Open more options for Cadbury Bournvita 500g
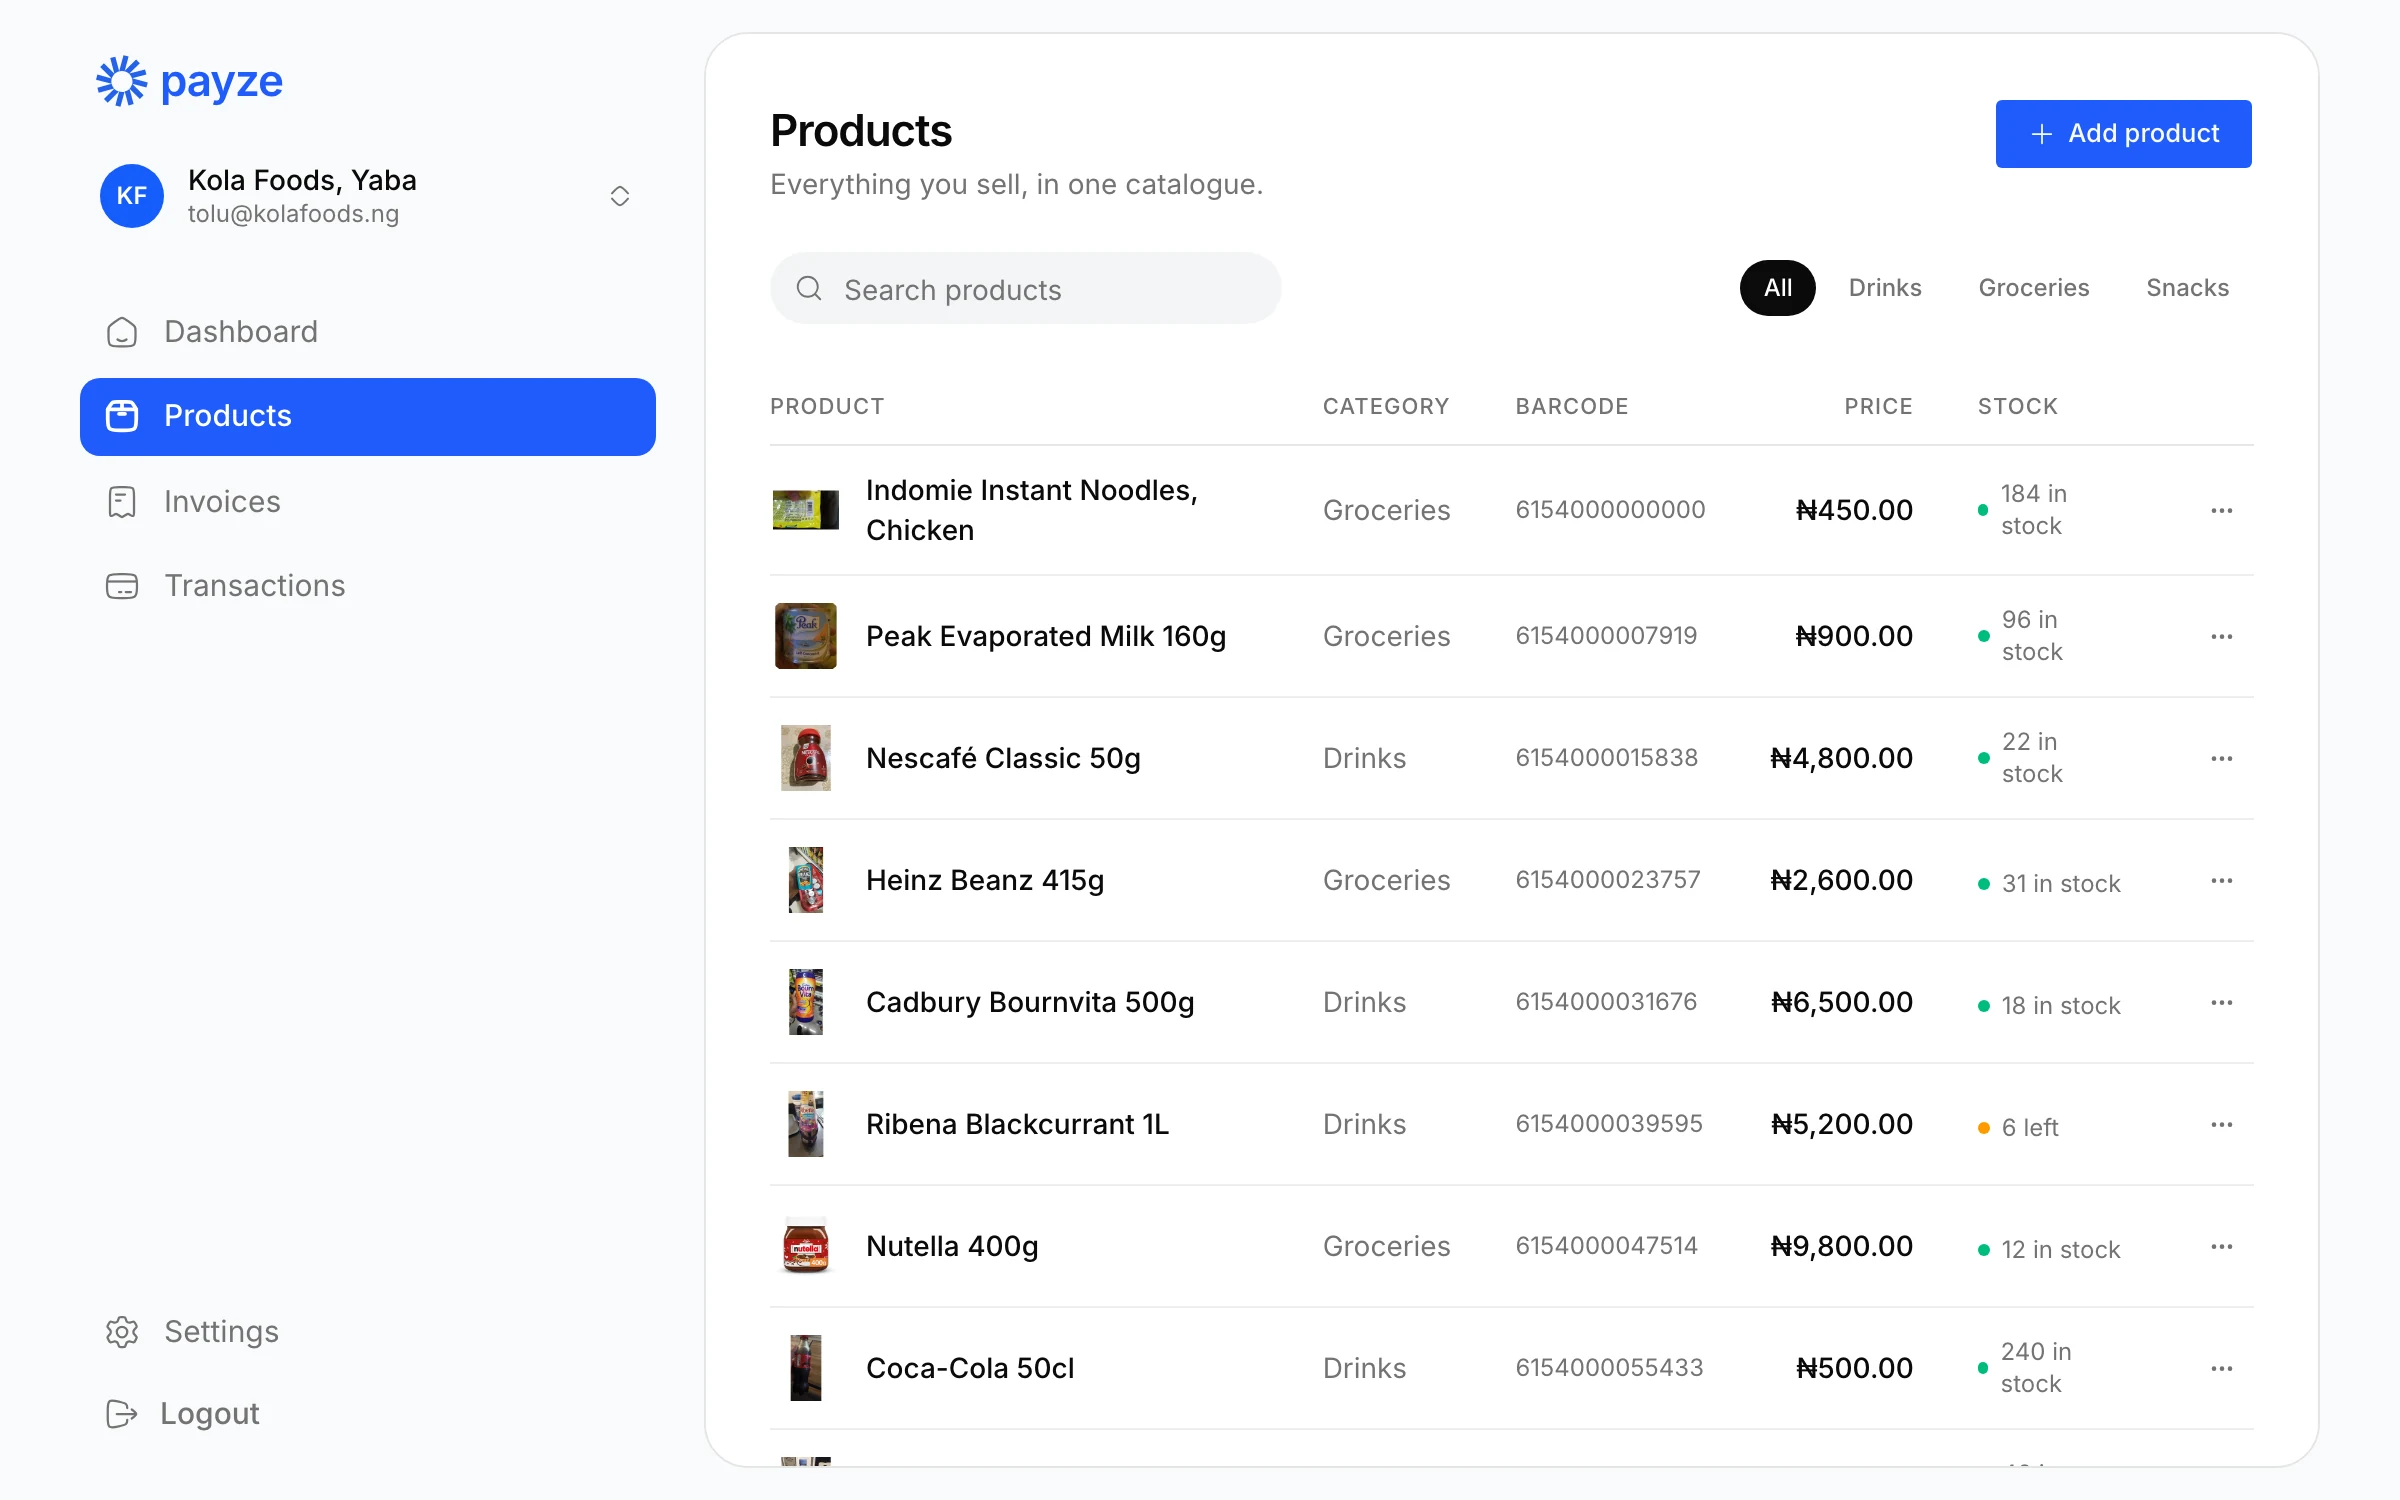Image resolution: width=2400 pixels, height=1500 pixels. tap(2222, 1003)
